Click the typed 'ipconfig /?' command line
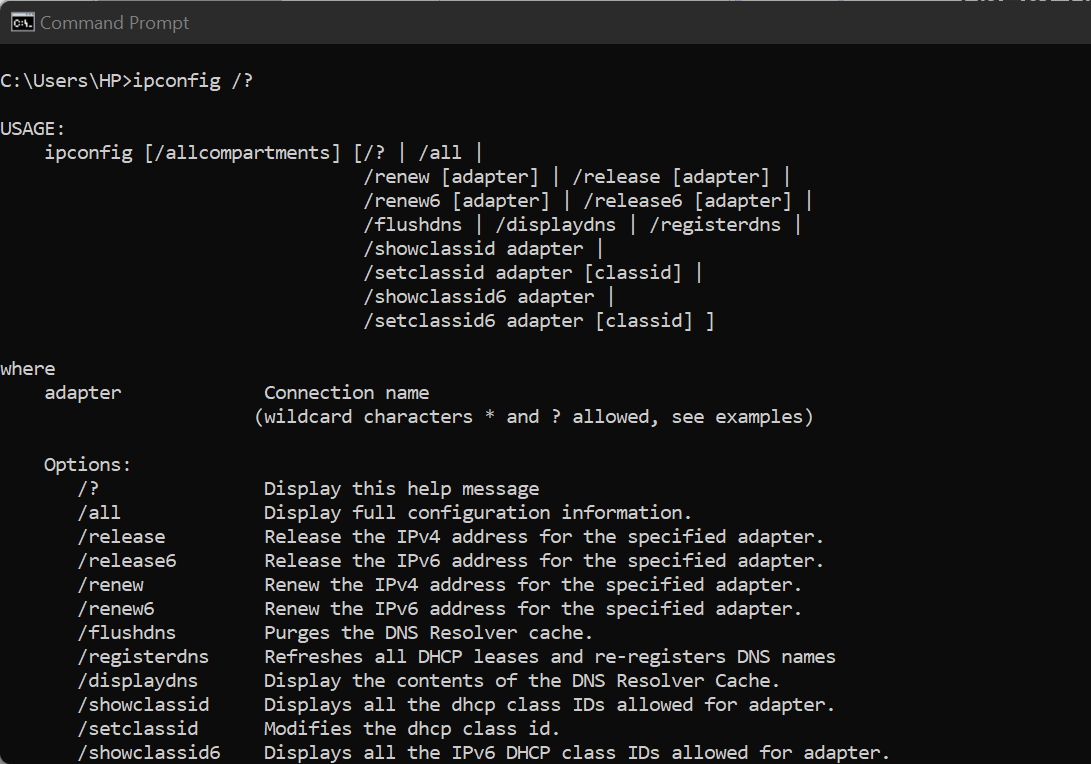The width and height of the screenshot is (1091, 764). click(126, 81)
